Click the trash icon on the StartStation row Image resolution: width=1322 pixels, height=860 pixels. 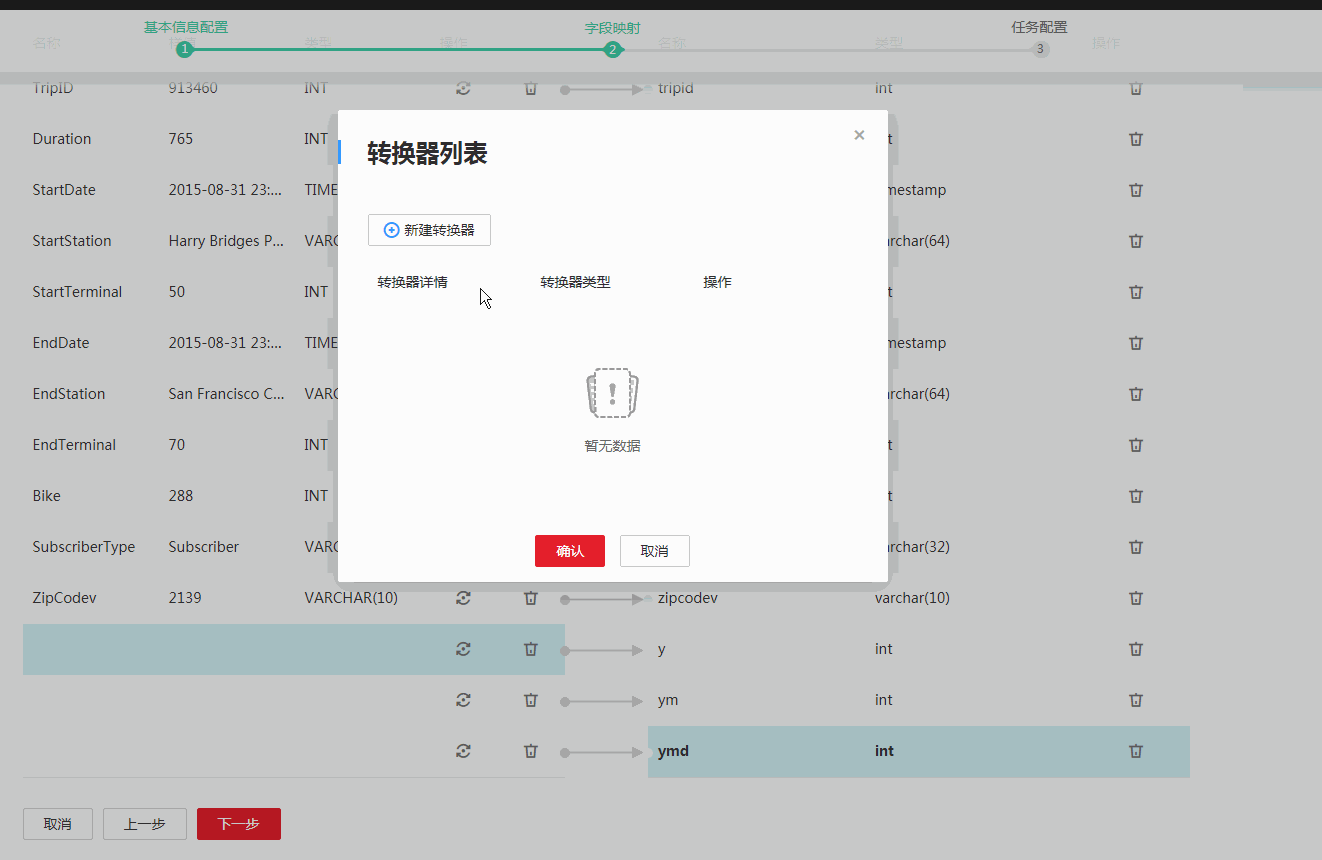coord(530,241)
